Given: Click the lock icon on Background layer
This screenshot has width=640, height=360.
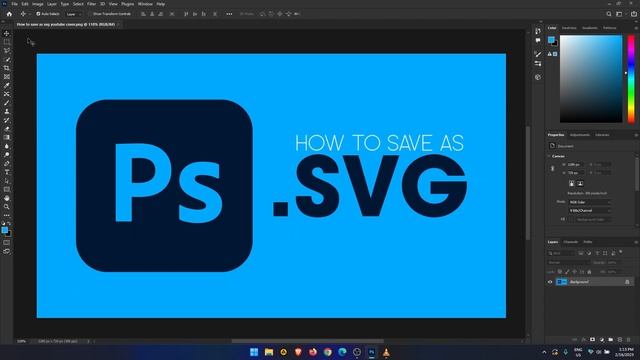Looking at the screenshot, I should pyautogui.click(x=627, y=282).
